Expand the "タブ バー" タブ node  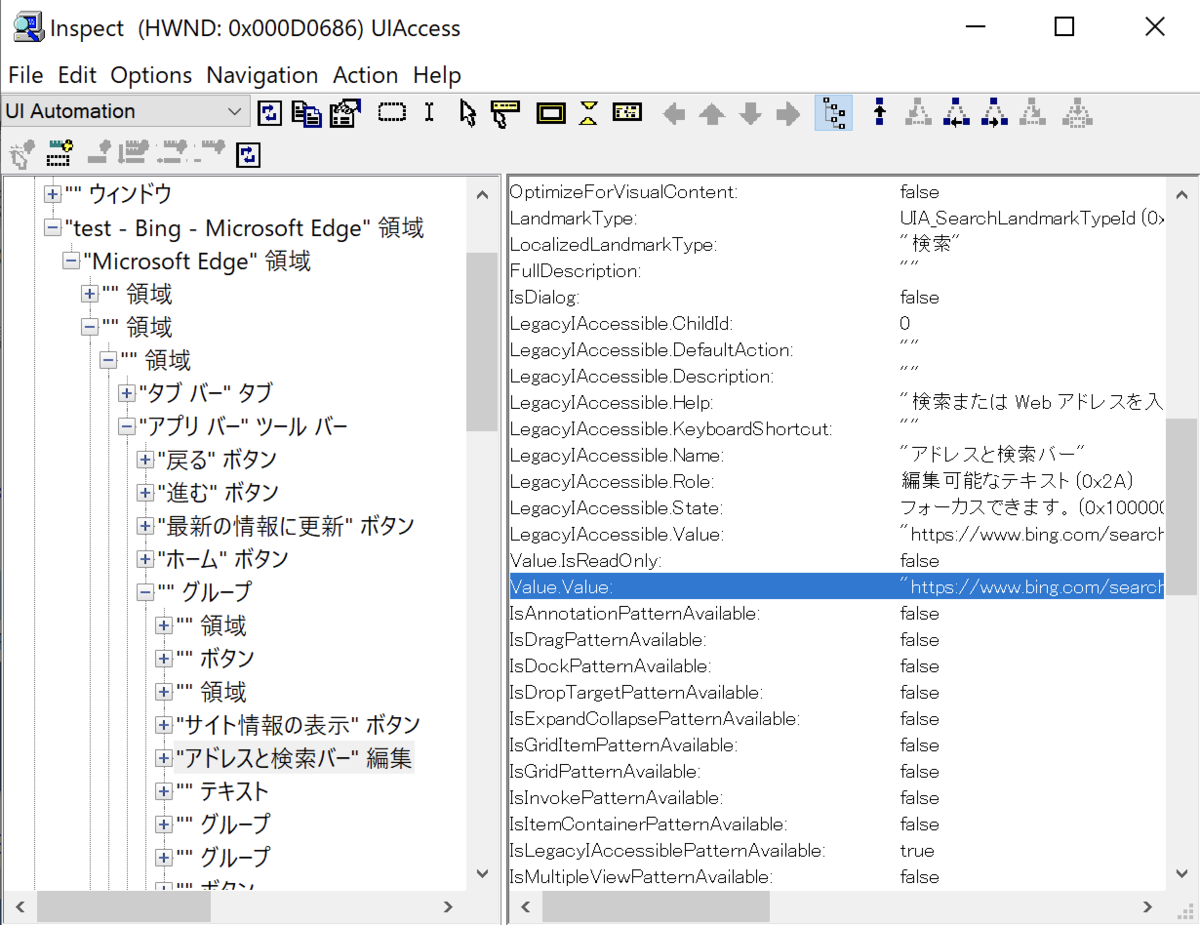pyautogui.click(x=127, y=393)
